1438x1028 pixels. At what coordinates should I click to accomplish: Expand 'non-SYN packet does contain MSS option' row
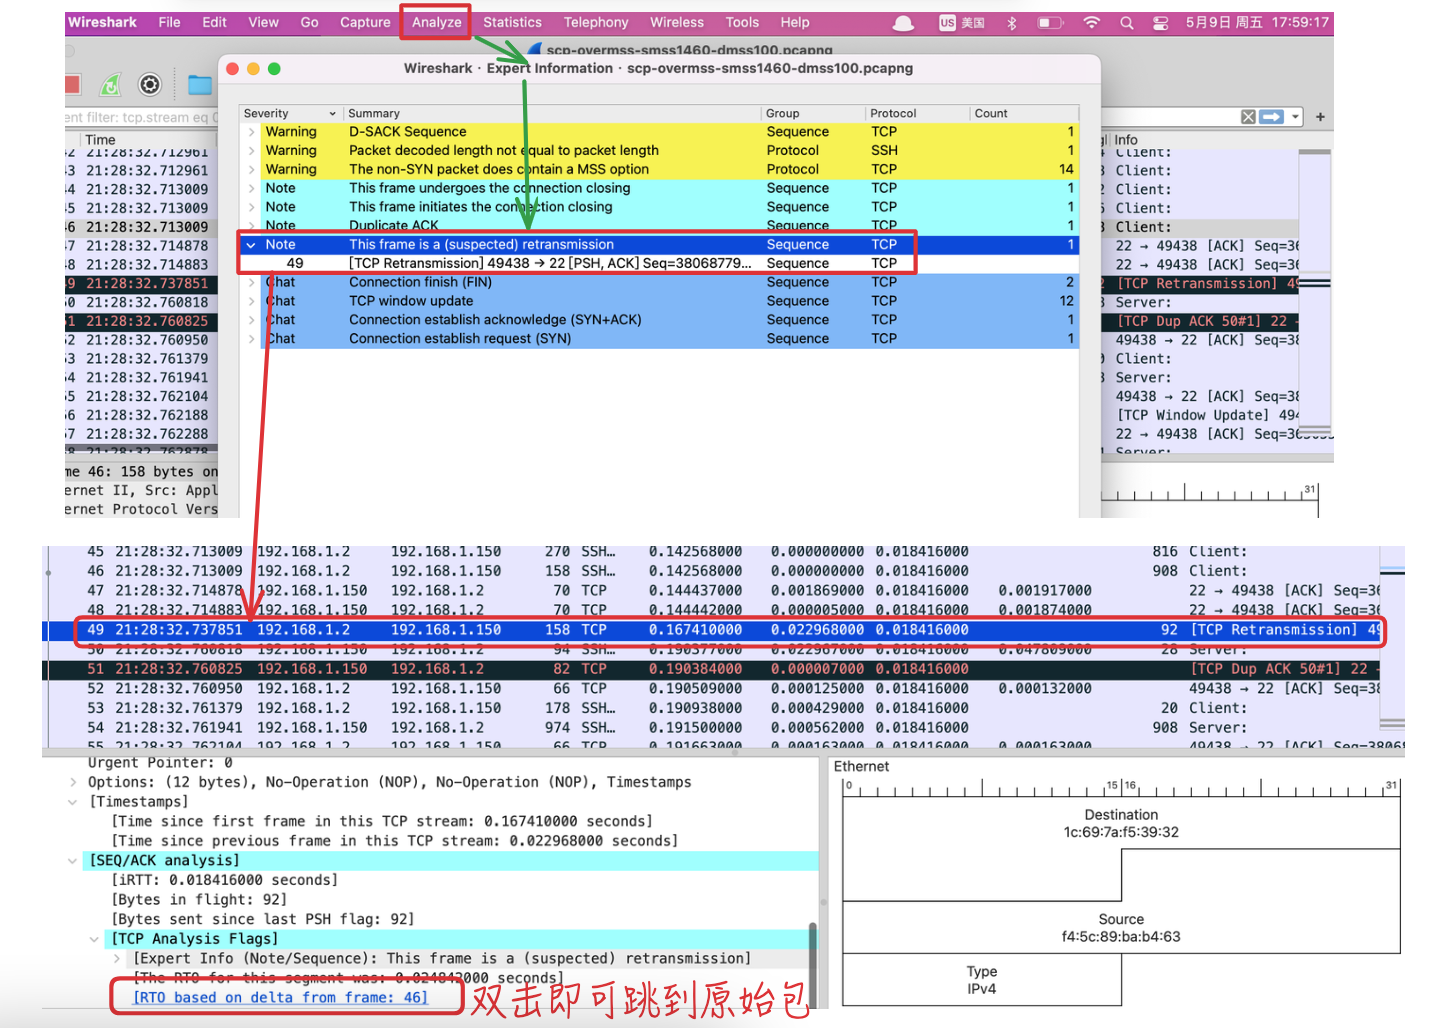(251, 170)
